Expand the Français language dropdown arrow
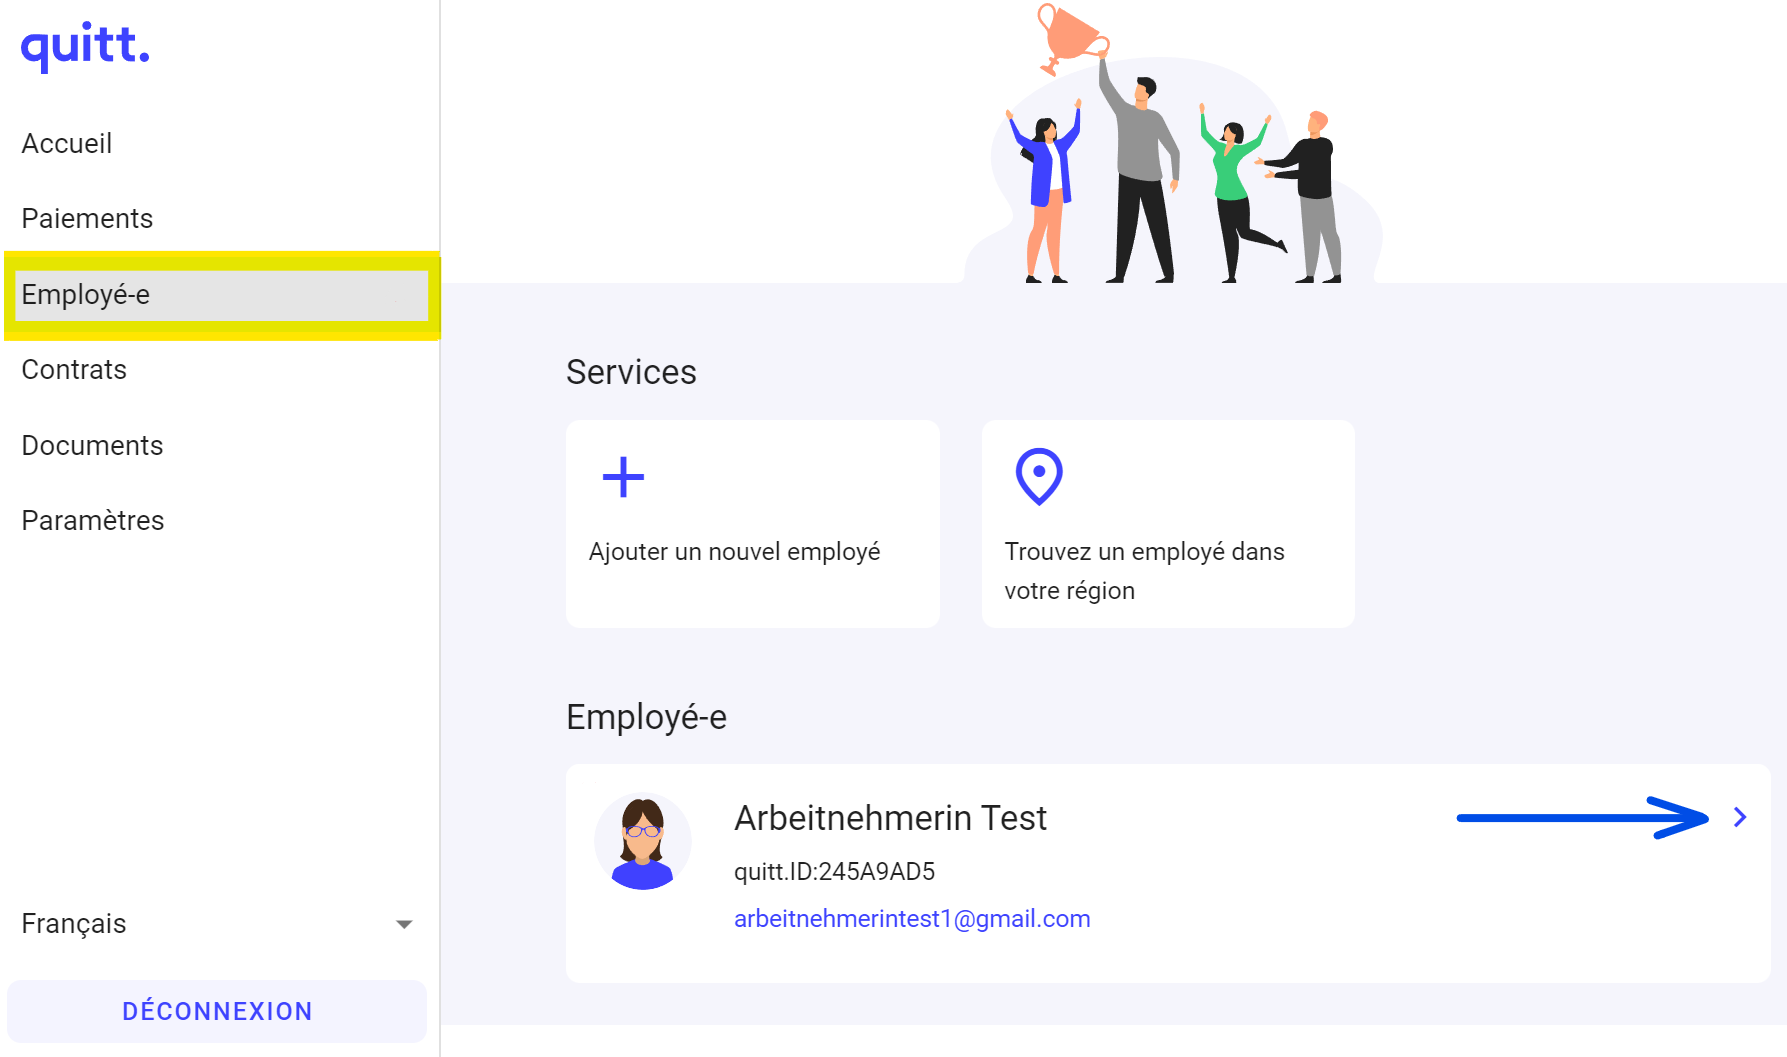Image resolution: width=1787 pixels, height=1057 pixels. (404, 924)
